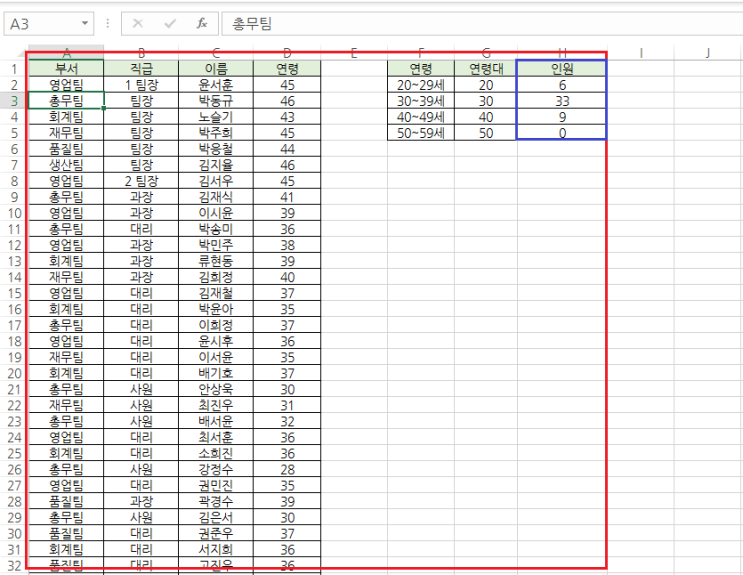The image size is (743, 575).
Task: Click name cell 김지율
Action: 216,165
